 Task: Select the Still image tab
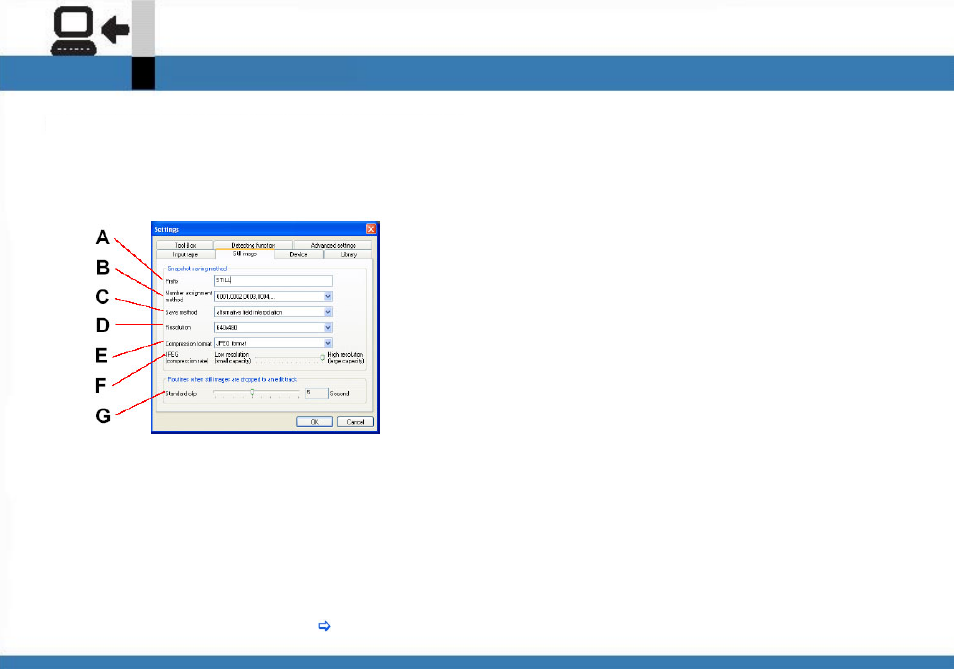(x=245, y=254)
